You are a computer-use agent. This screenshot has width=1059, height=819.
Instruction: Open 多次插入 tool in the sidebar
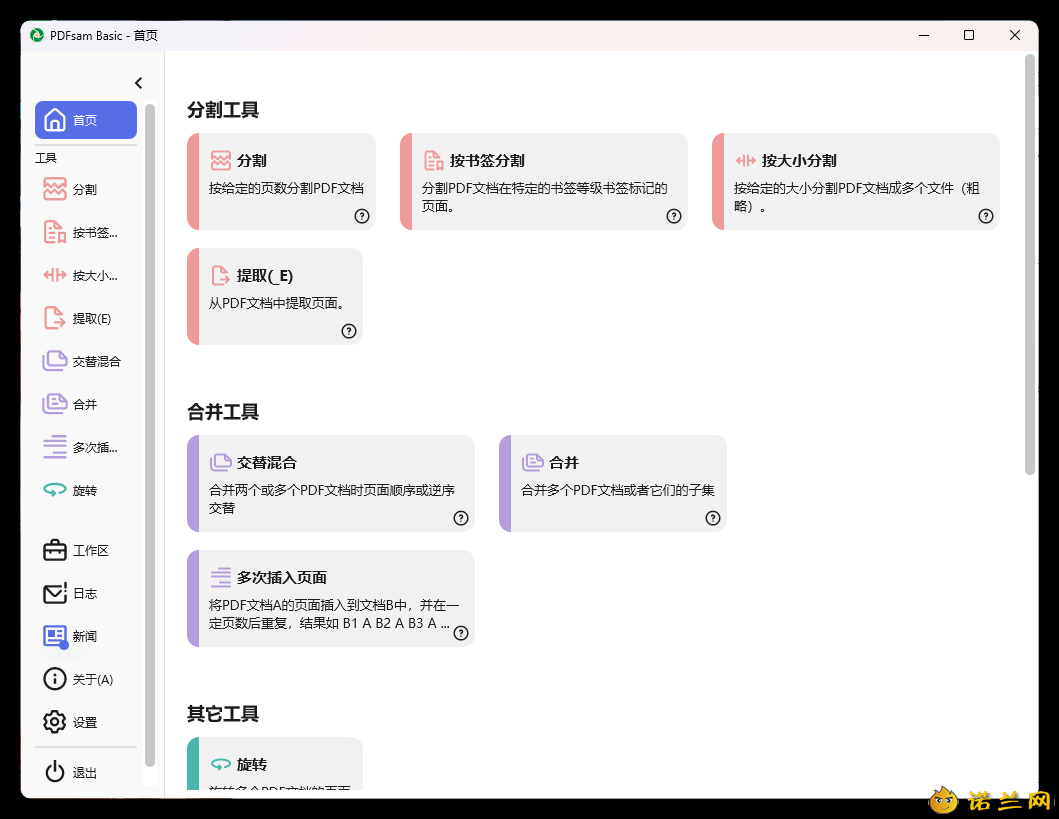pyautogui.click(x=86, y=448)
